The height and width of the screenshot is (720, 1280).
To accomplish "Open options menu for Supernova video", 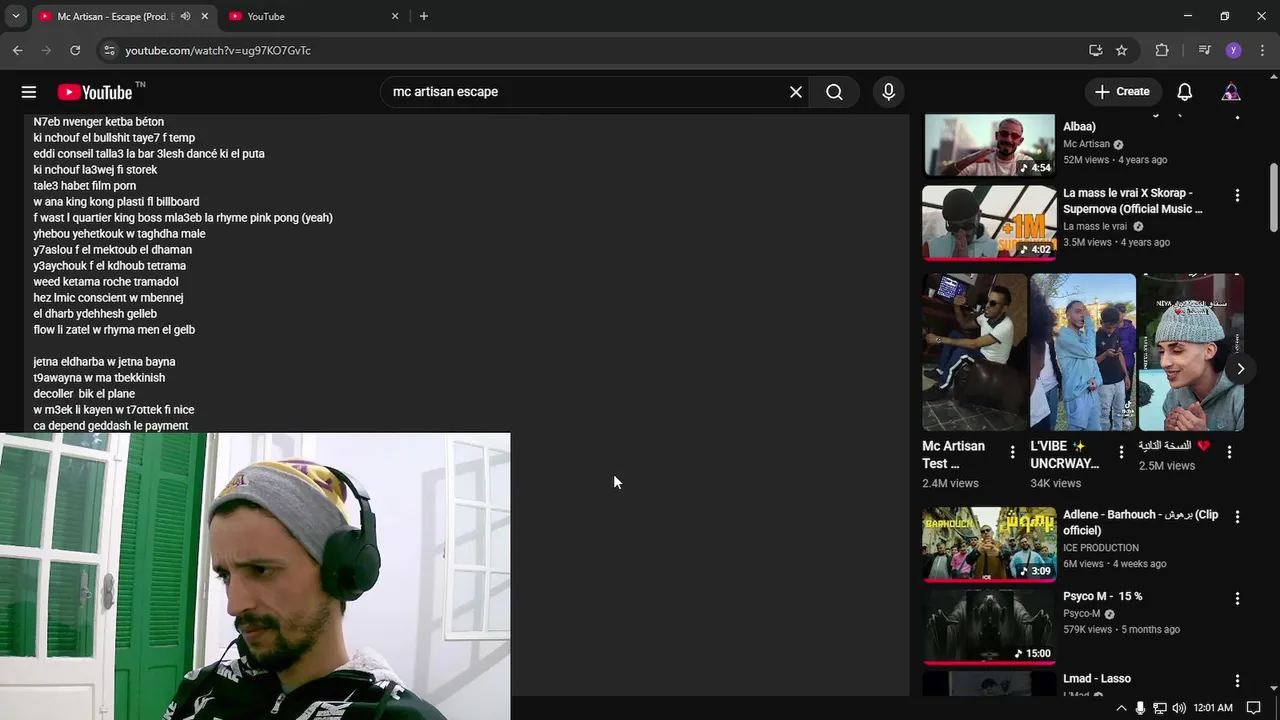I will click(x=1237, y=196).
